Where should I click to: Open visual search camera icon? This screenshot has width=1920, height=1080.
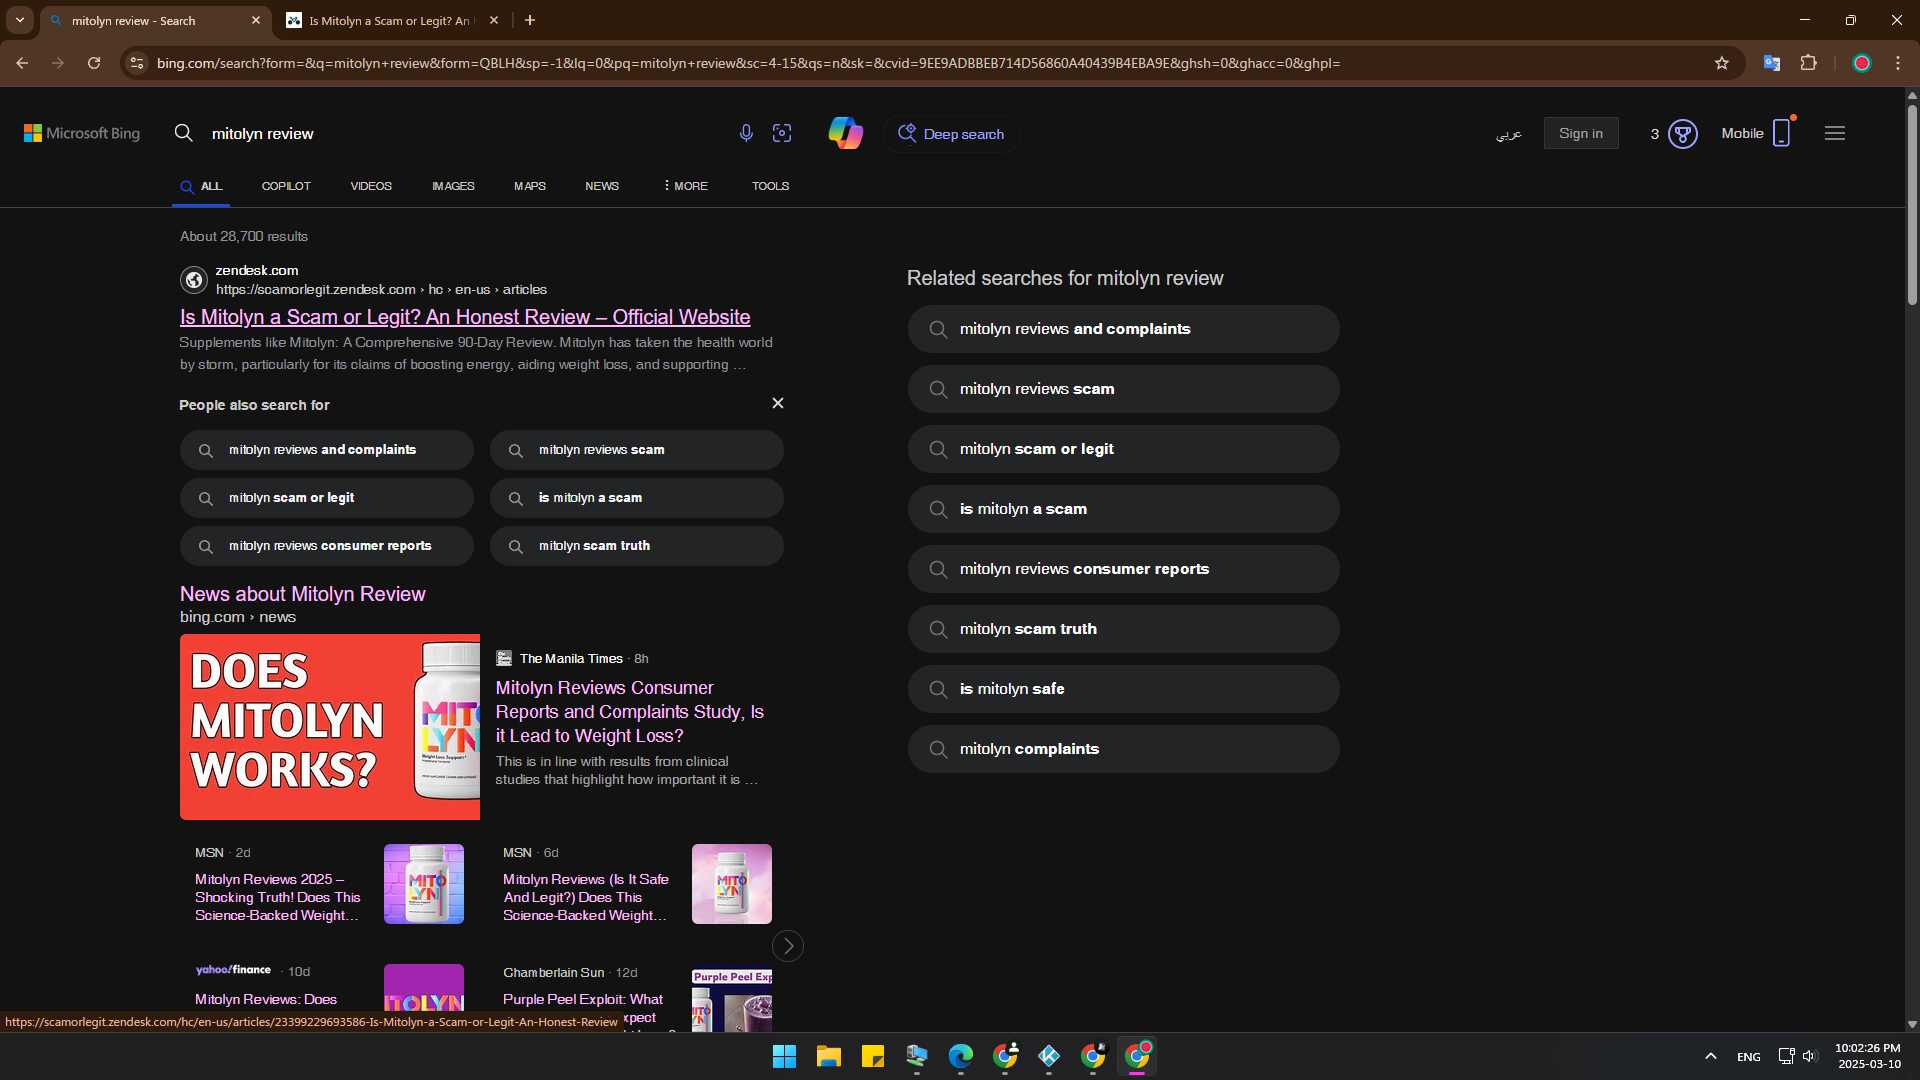782,133
